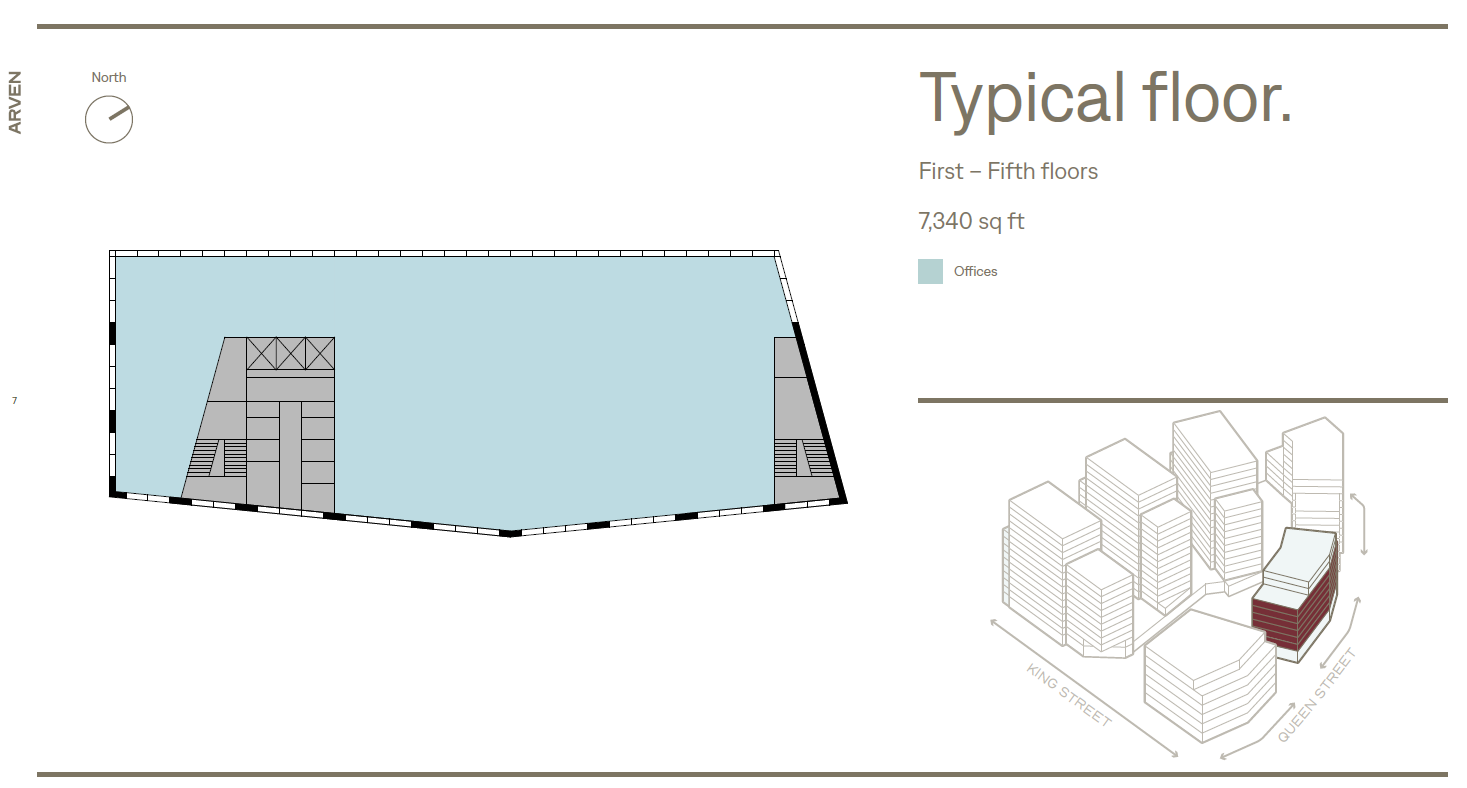Click page number 7 in left margin
1467x788 pixels.
pyautogui.click(x=14, y=401)
